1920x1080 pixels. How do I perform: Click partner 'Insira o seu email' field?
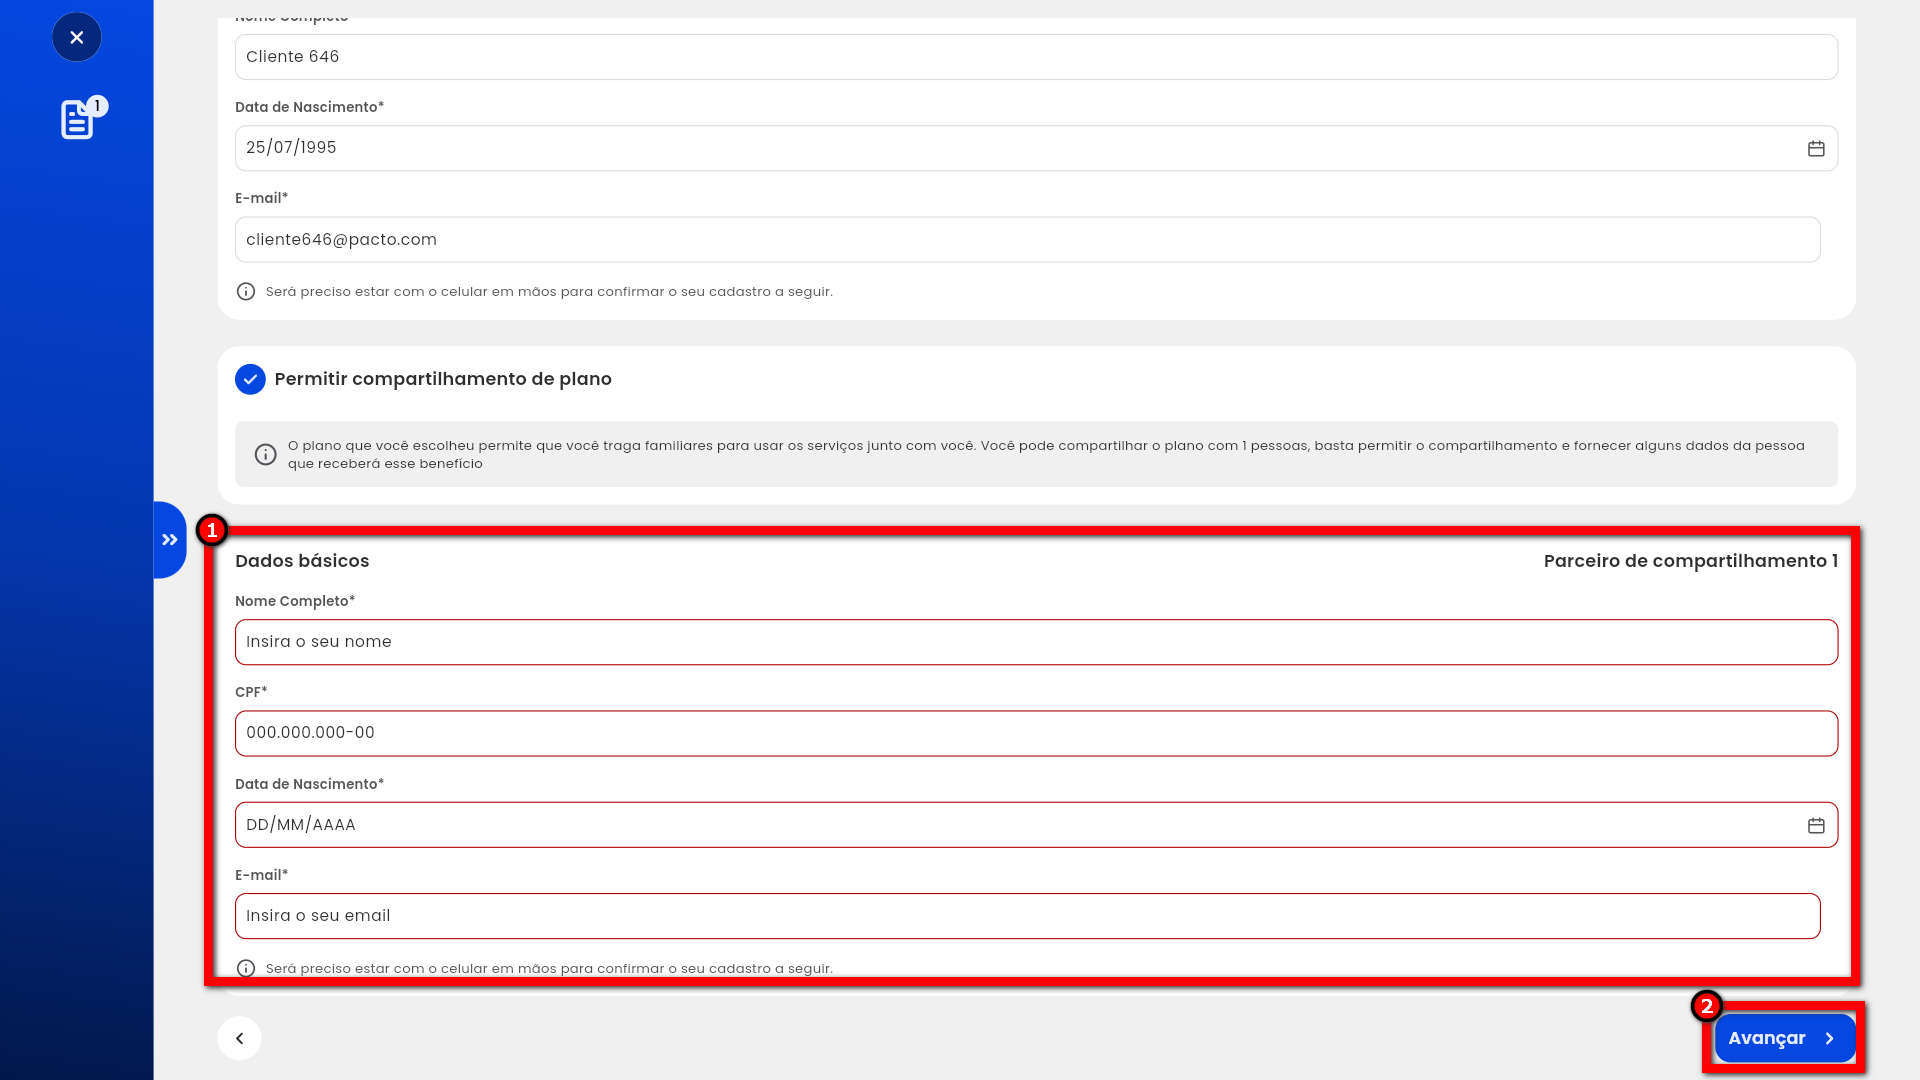tap(1027, 916)
